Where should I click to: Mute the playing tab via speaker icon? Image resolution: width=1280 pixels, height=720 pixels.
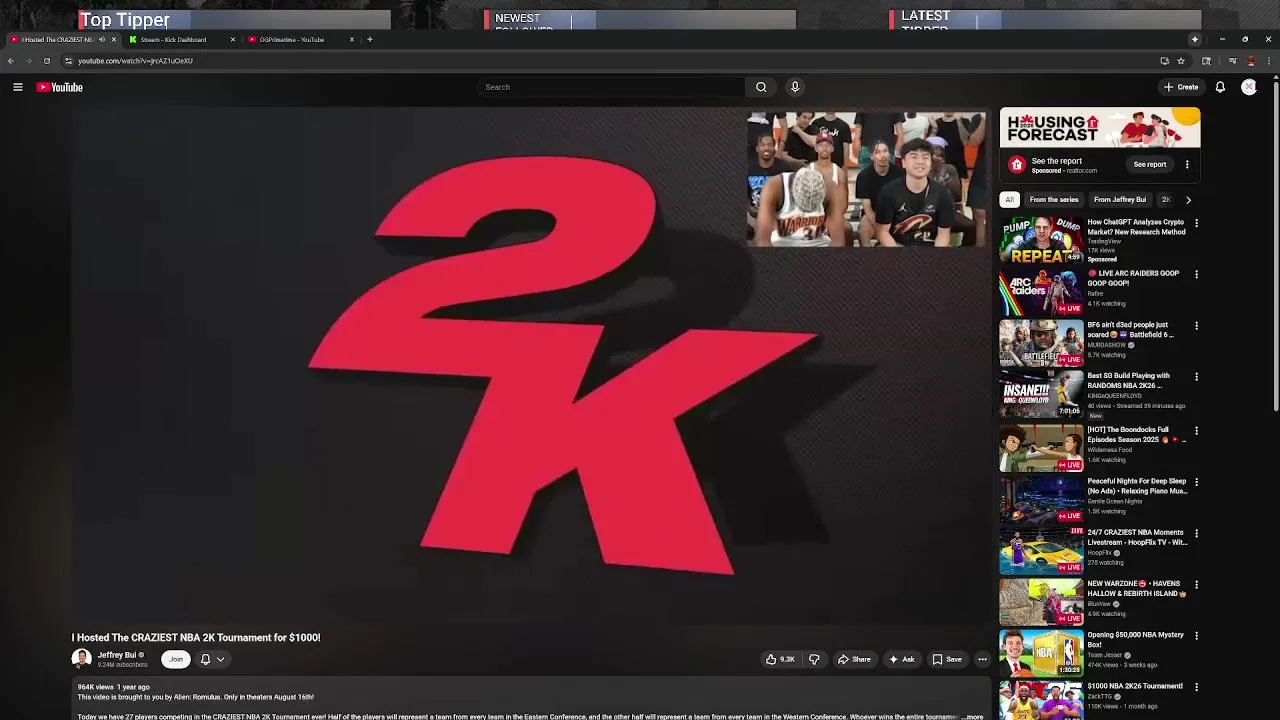102,39
